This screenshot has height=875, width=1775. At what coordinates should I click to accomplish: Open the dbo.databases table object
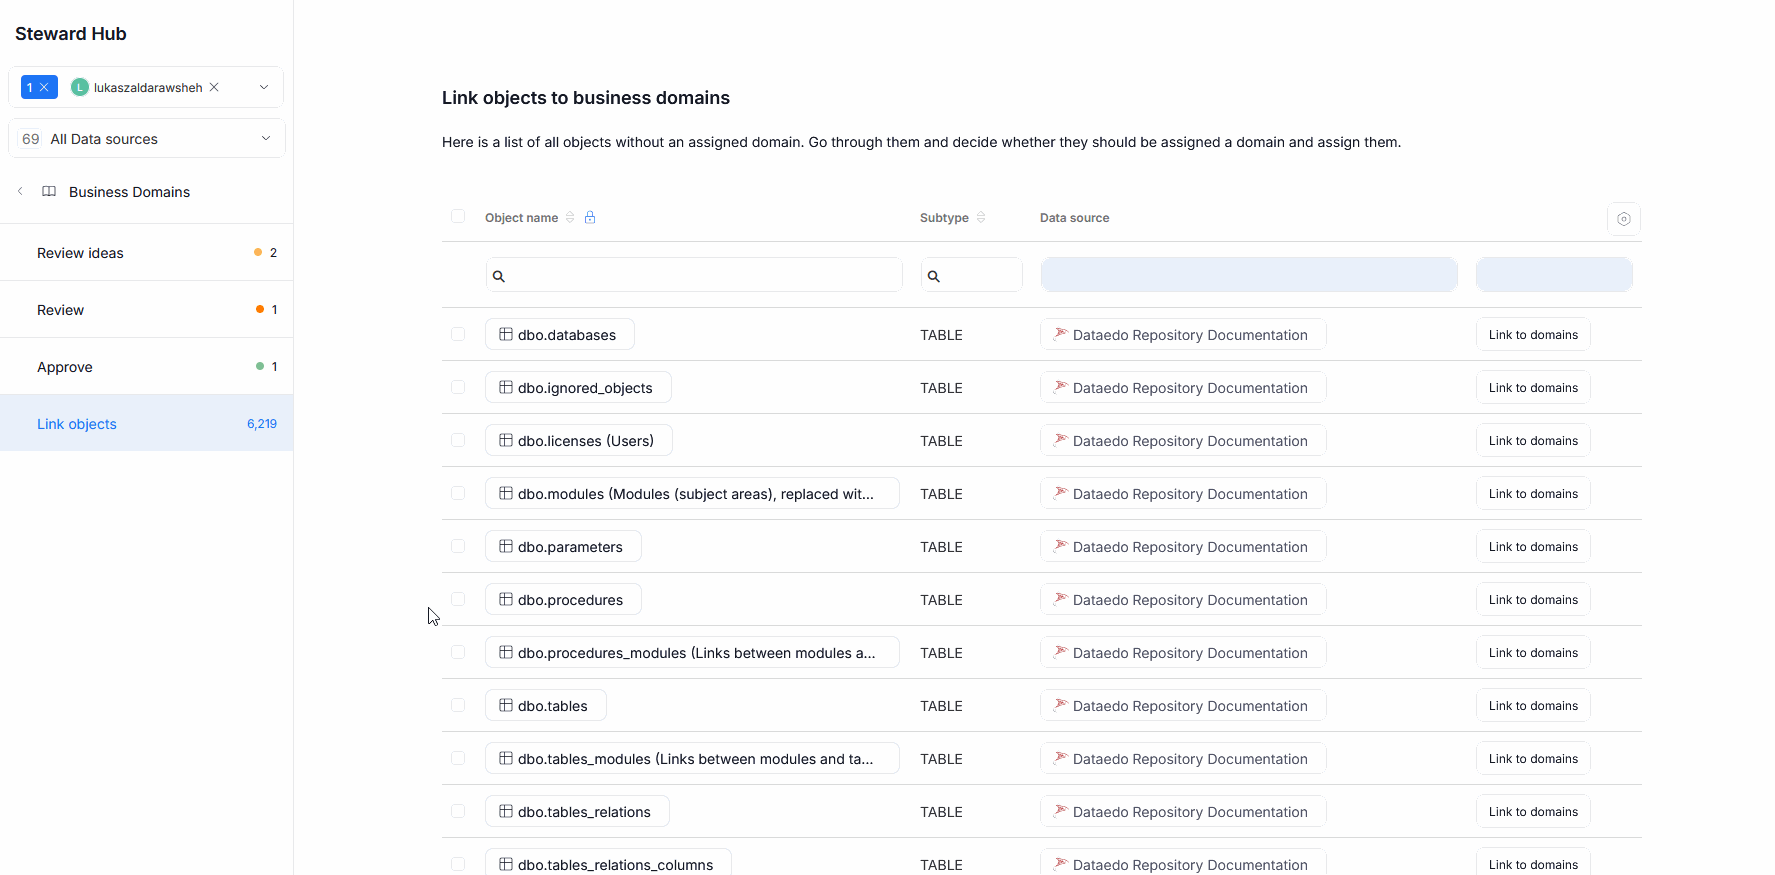(560, 335)
